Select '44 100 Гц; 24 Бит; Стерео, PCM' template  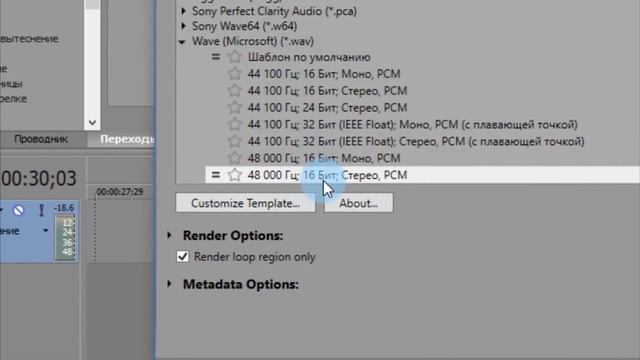pyautogui.click(x=327, y=107)
